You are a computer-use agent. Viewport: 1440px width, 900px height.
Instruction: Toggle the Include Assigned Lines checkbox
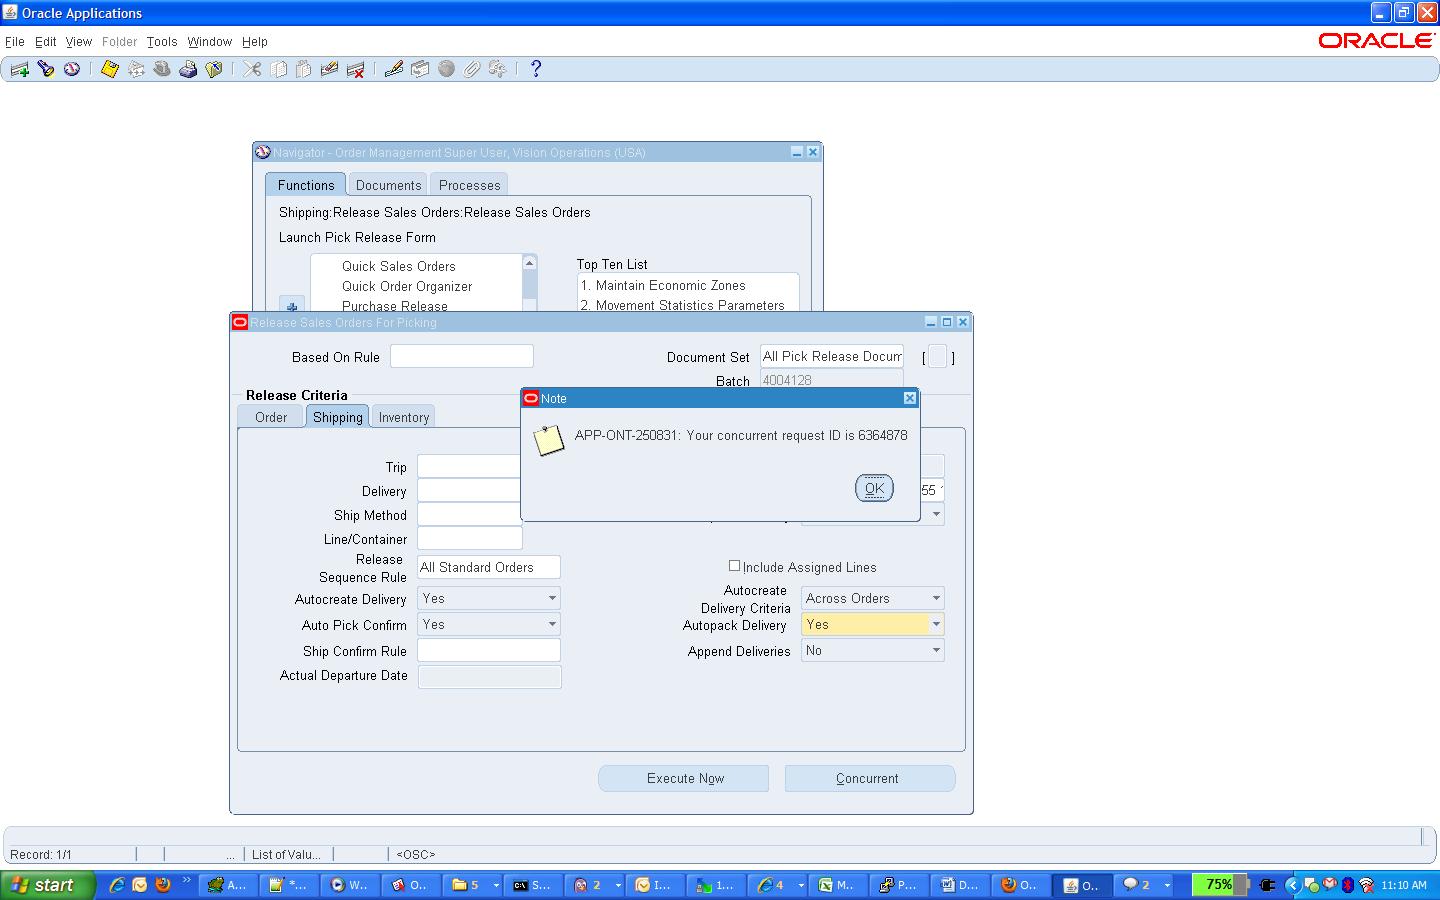734,566
